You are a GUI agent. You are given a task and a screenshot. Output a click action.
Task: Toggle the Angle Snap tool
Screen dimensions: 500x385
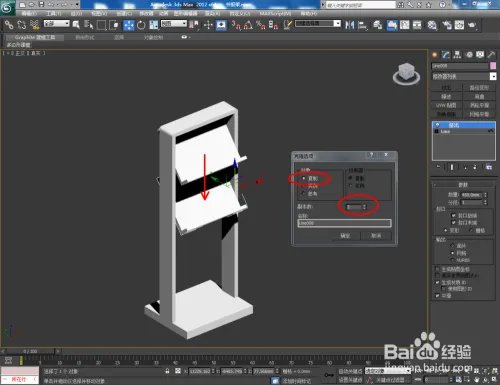248,25
